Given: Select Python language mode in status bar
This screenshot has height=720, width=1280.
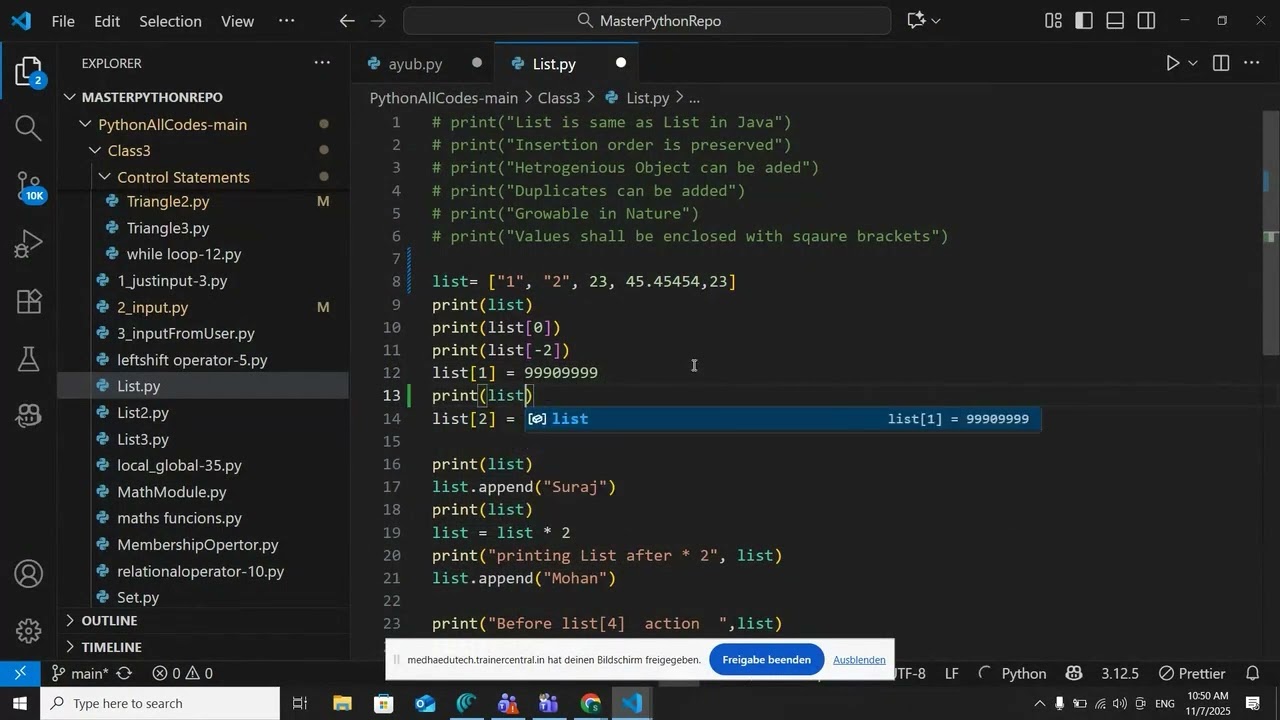Looking at the screenshot, I should tap(1023, 674).
